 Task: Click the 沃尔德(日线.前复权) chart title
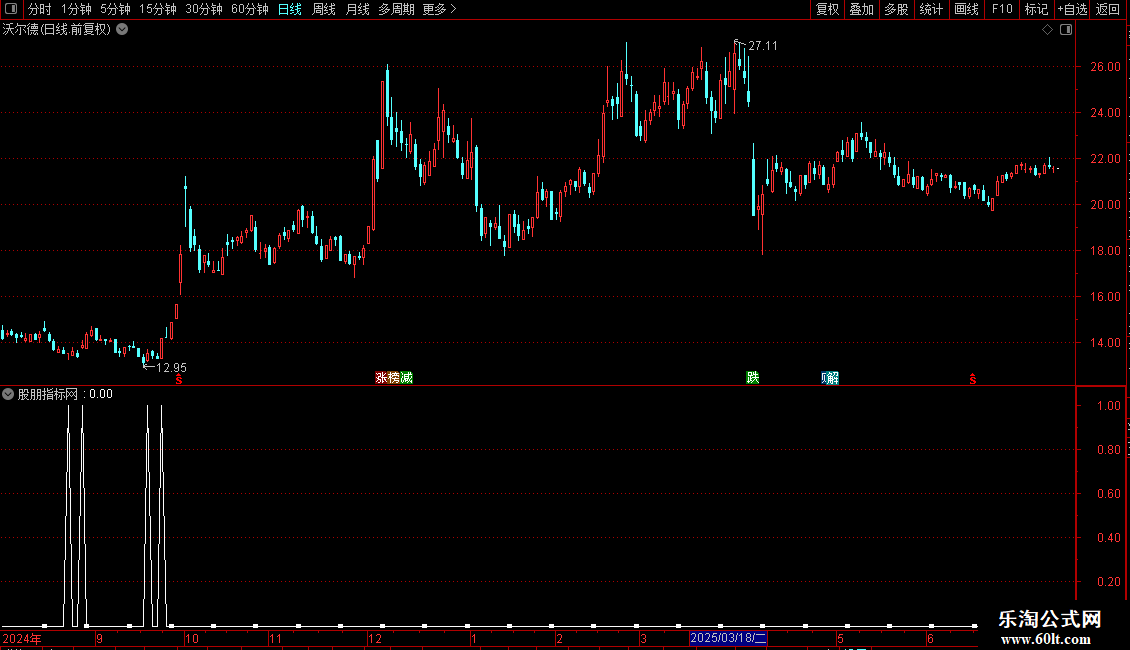(57, 30)
